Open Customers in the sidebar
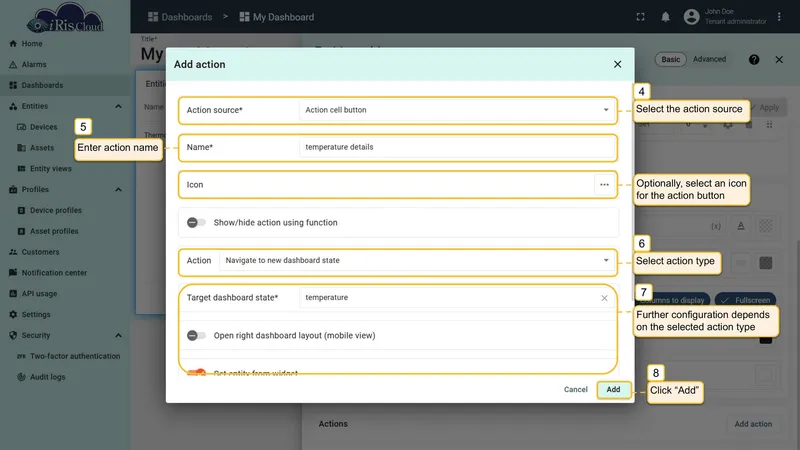The height and width of the screenshot is (450, 800). [x=40, y=252]
